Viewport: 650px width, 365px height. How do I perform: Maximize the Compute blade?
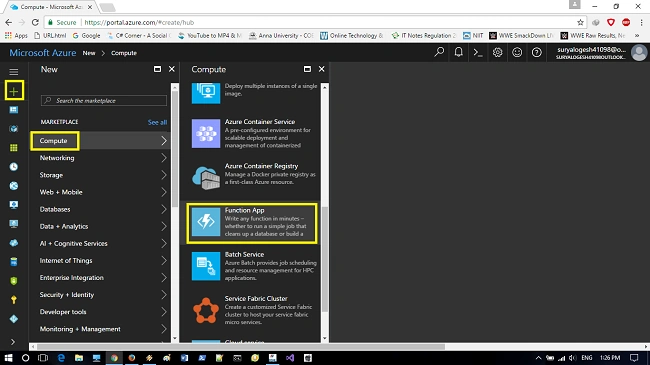pos(307,69)
